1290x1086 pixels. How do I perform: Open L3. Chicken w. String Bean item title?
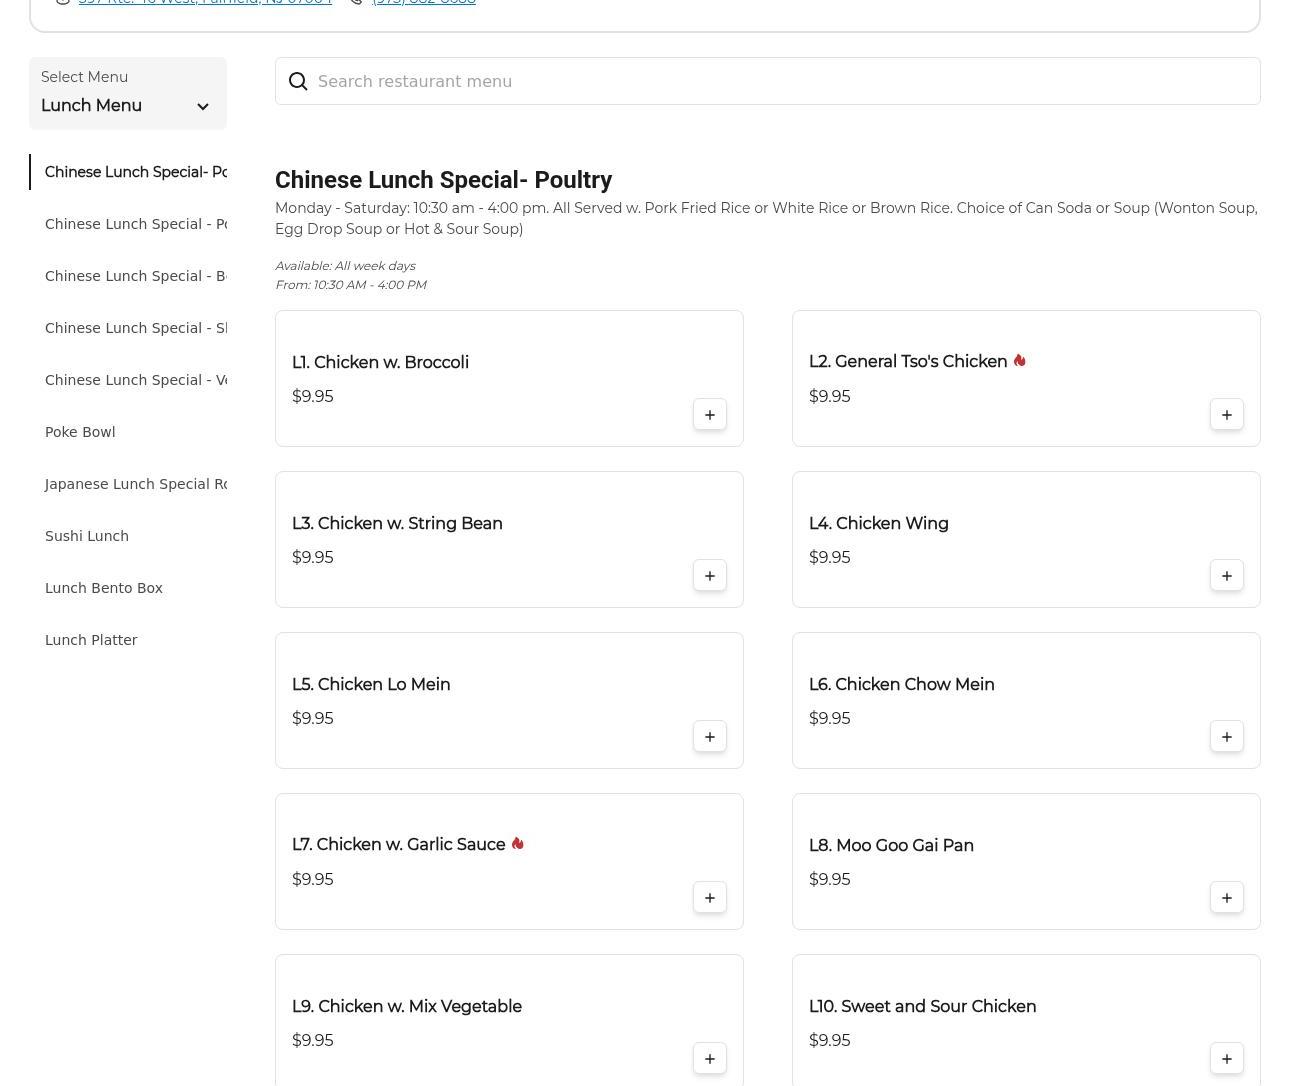tap(397, 524)
